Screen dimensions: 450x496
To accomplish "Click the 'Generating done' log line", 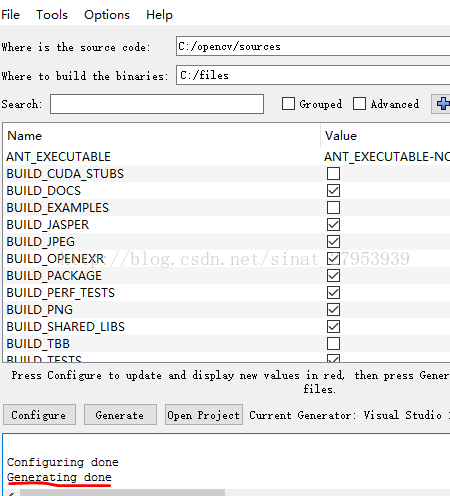I will click(x=59, y=477).
